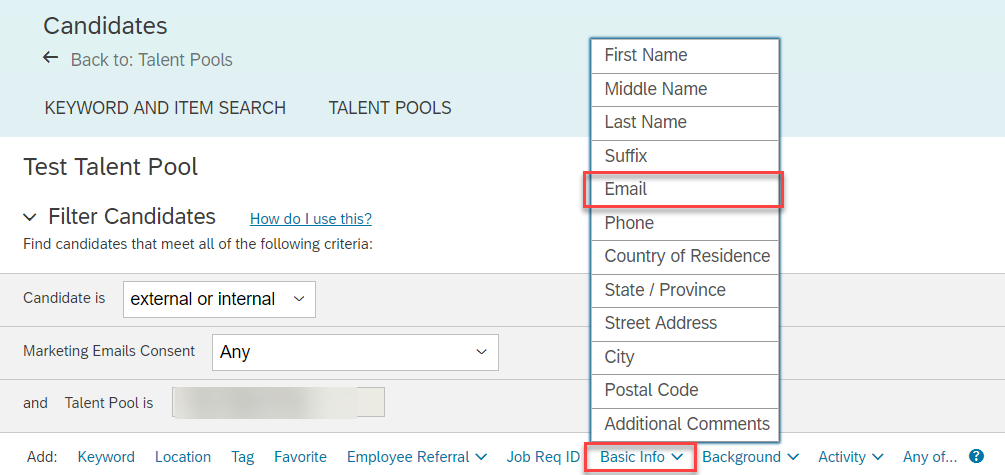Screen dimensions: 1005x475
Task: Add a Job Req ID filter
Action: point(543,457)
